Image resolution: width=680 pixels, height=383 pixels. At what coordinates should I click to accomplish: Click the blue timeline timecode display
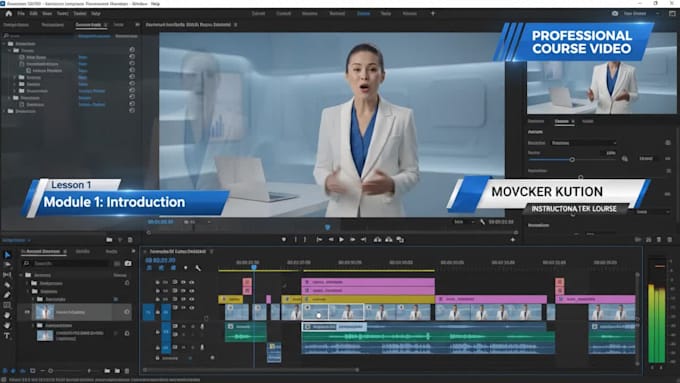(160, 260)
